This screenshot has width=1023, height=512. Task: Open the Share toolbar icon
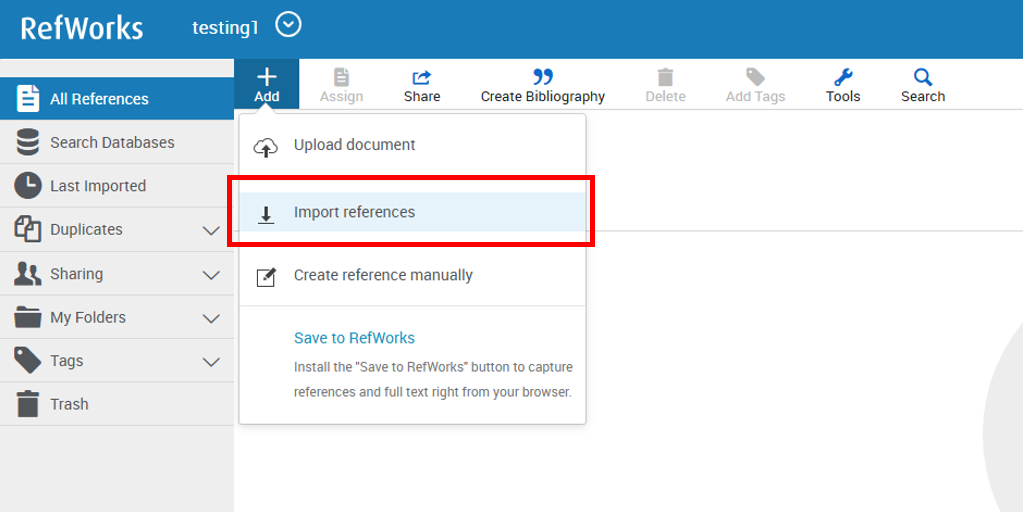pos(422,78)
